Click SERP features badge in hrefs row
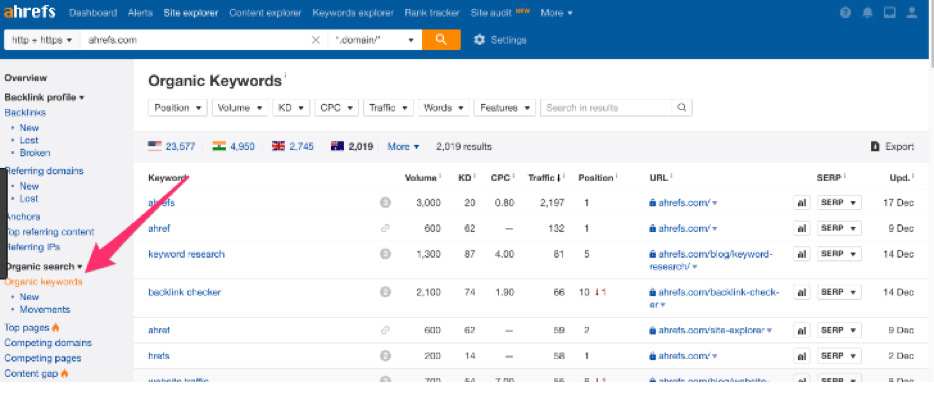934x406 pixels. click(x=385, y=356)
